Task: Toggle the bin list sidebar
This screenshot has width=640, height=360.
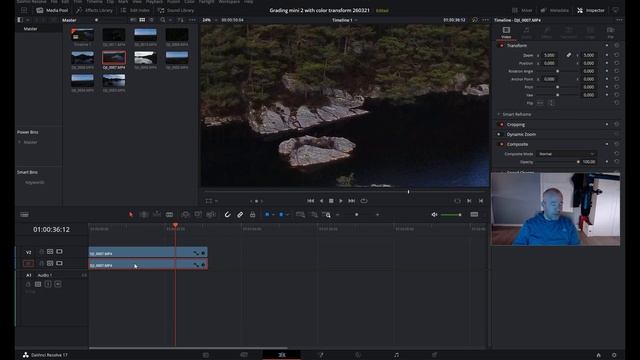Action: coord(20,20)
